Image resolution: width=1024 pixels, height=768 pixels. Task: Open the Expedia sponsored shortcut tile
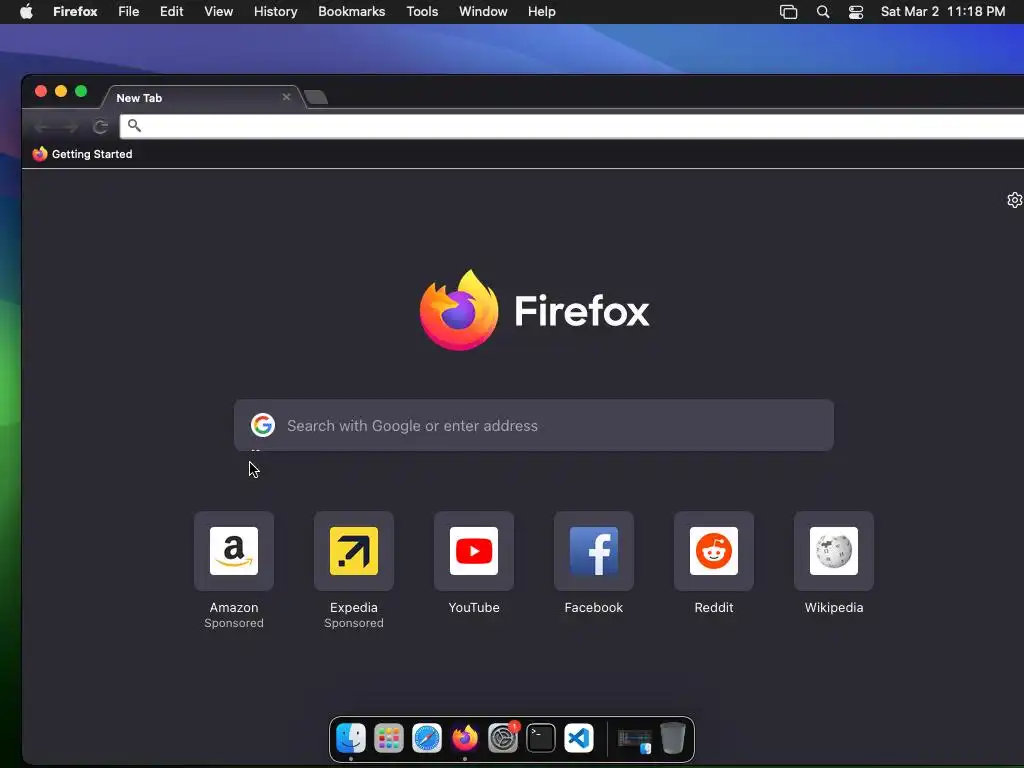point(354,551)
